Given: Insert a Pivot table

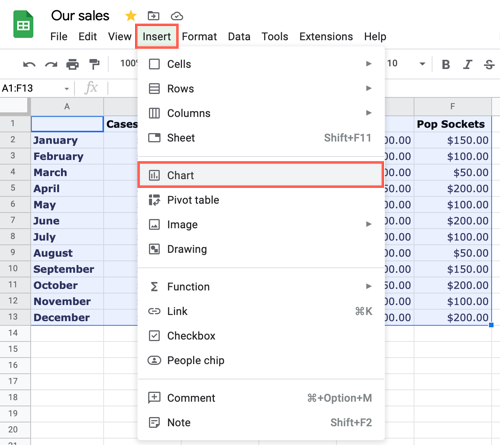Looking at the screenshot, I should click(x=261, y=200).
